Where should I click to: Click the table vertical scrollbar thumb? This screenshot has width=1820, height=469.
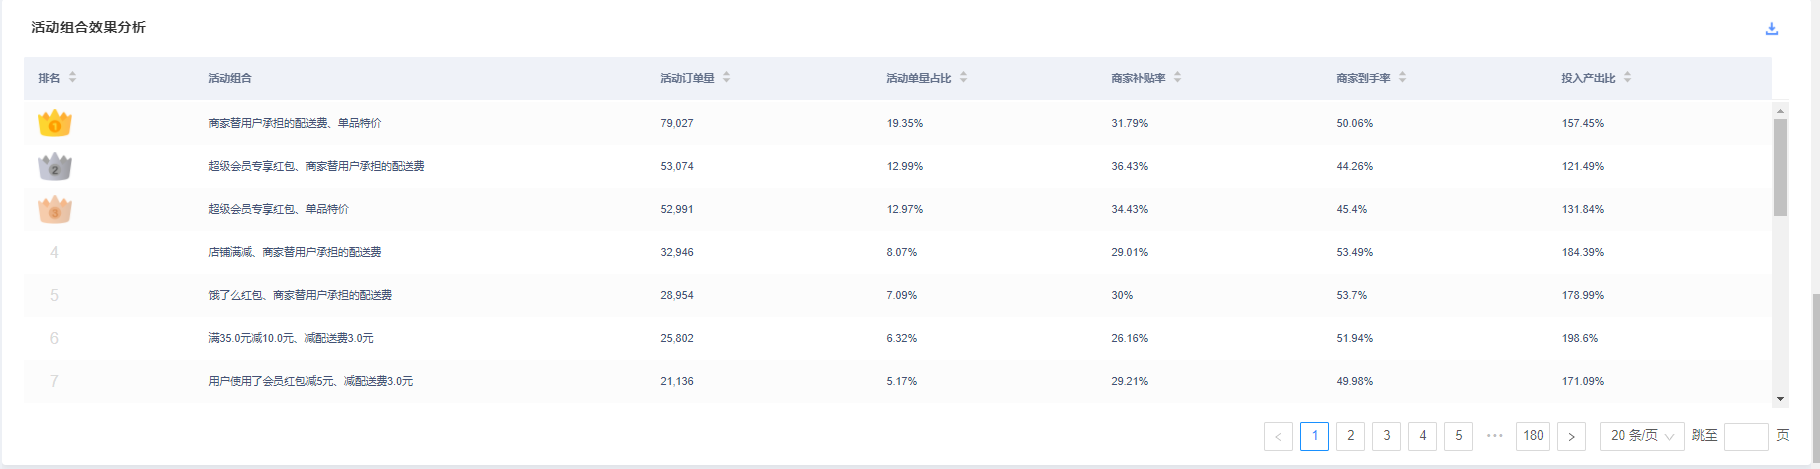click(x=1780, y=167)
